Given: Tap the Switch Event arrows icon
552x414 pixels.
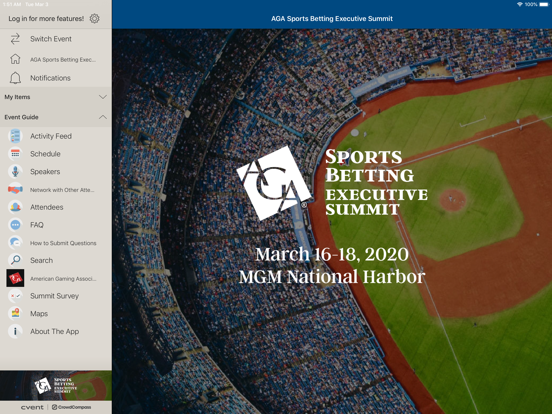Looking at the screenshot, I should click(15, 39).
